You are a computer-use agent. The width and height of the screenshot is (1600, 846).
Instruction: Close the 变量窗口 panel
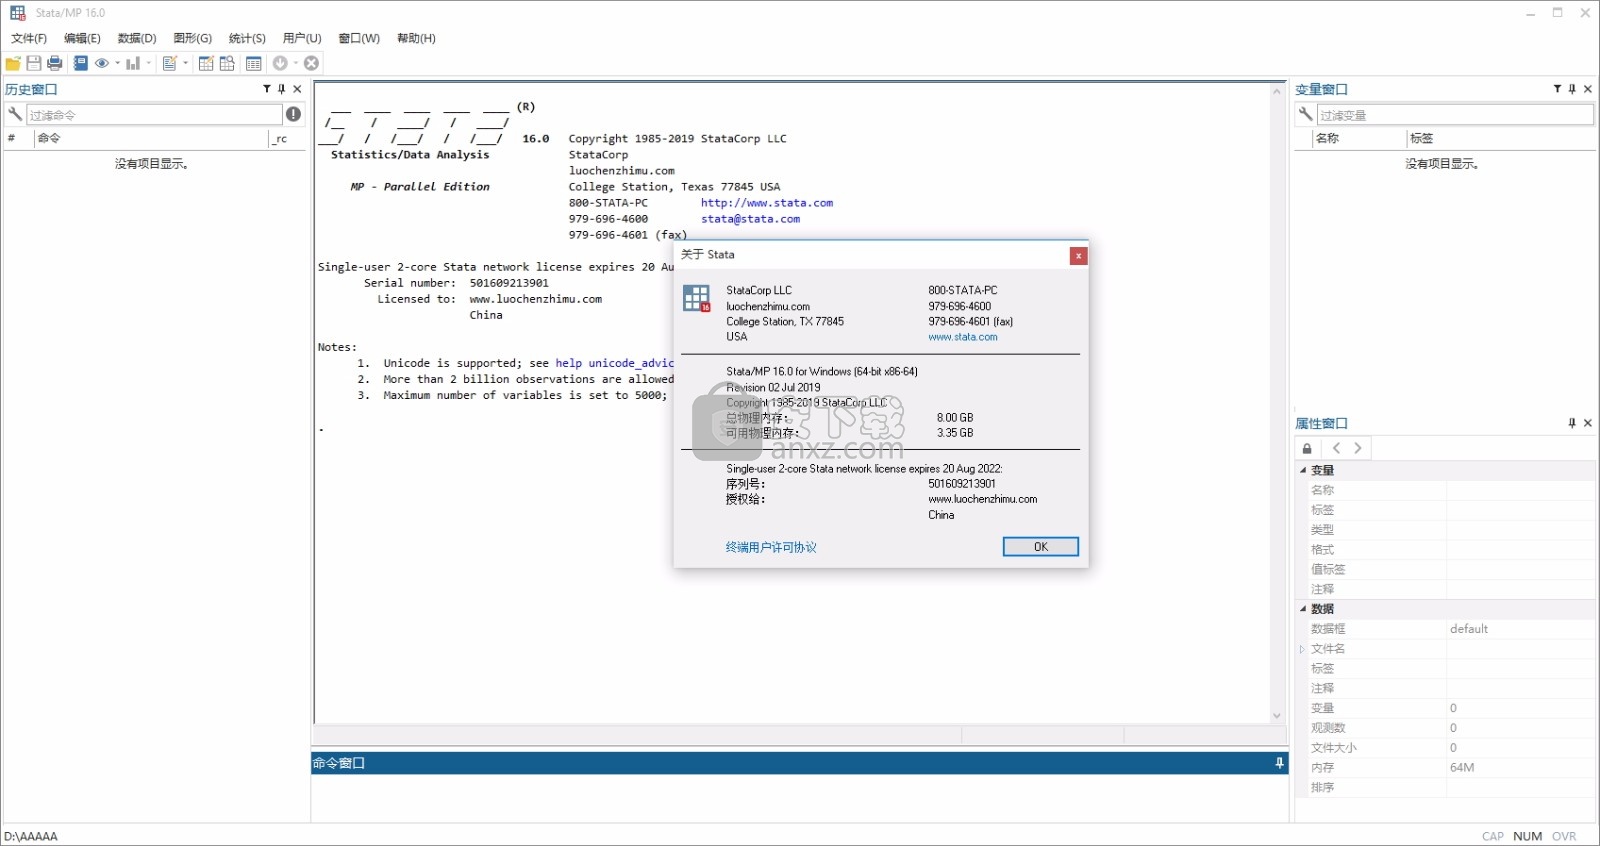click(x=1588, y=89)
